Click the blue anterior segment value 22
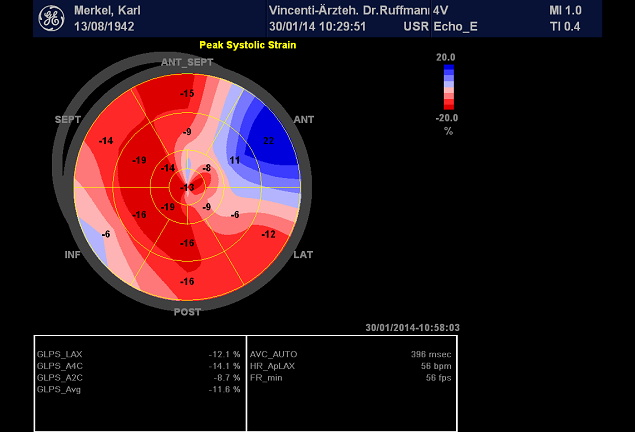The width and height of the screenshot is (635, 432). tap(269, 141)
